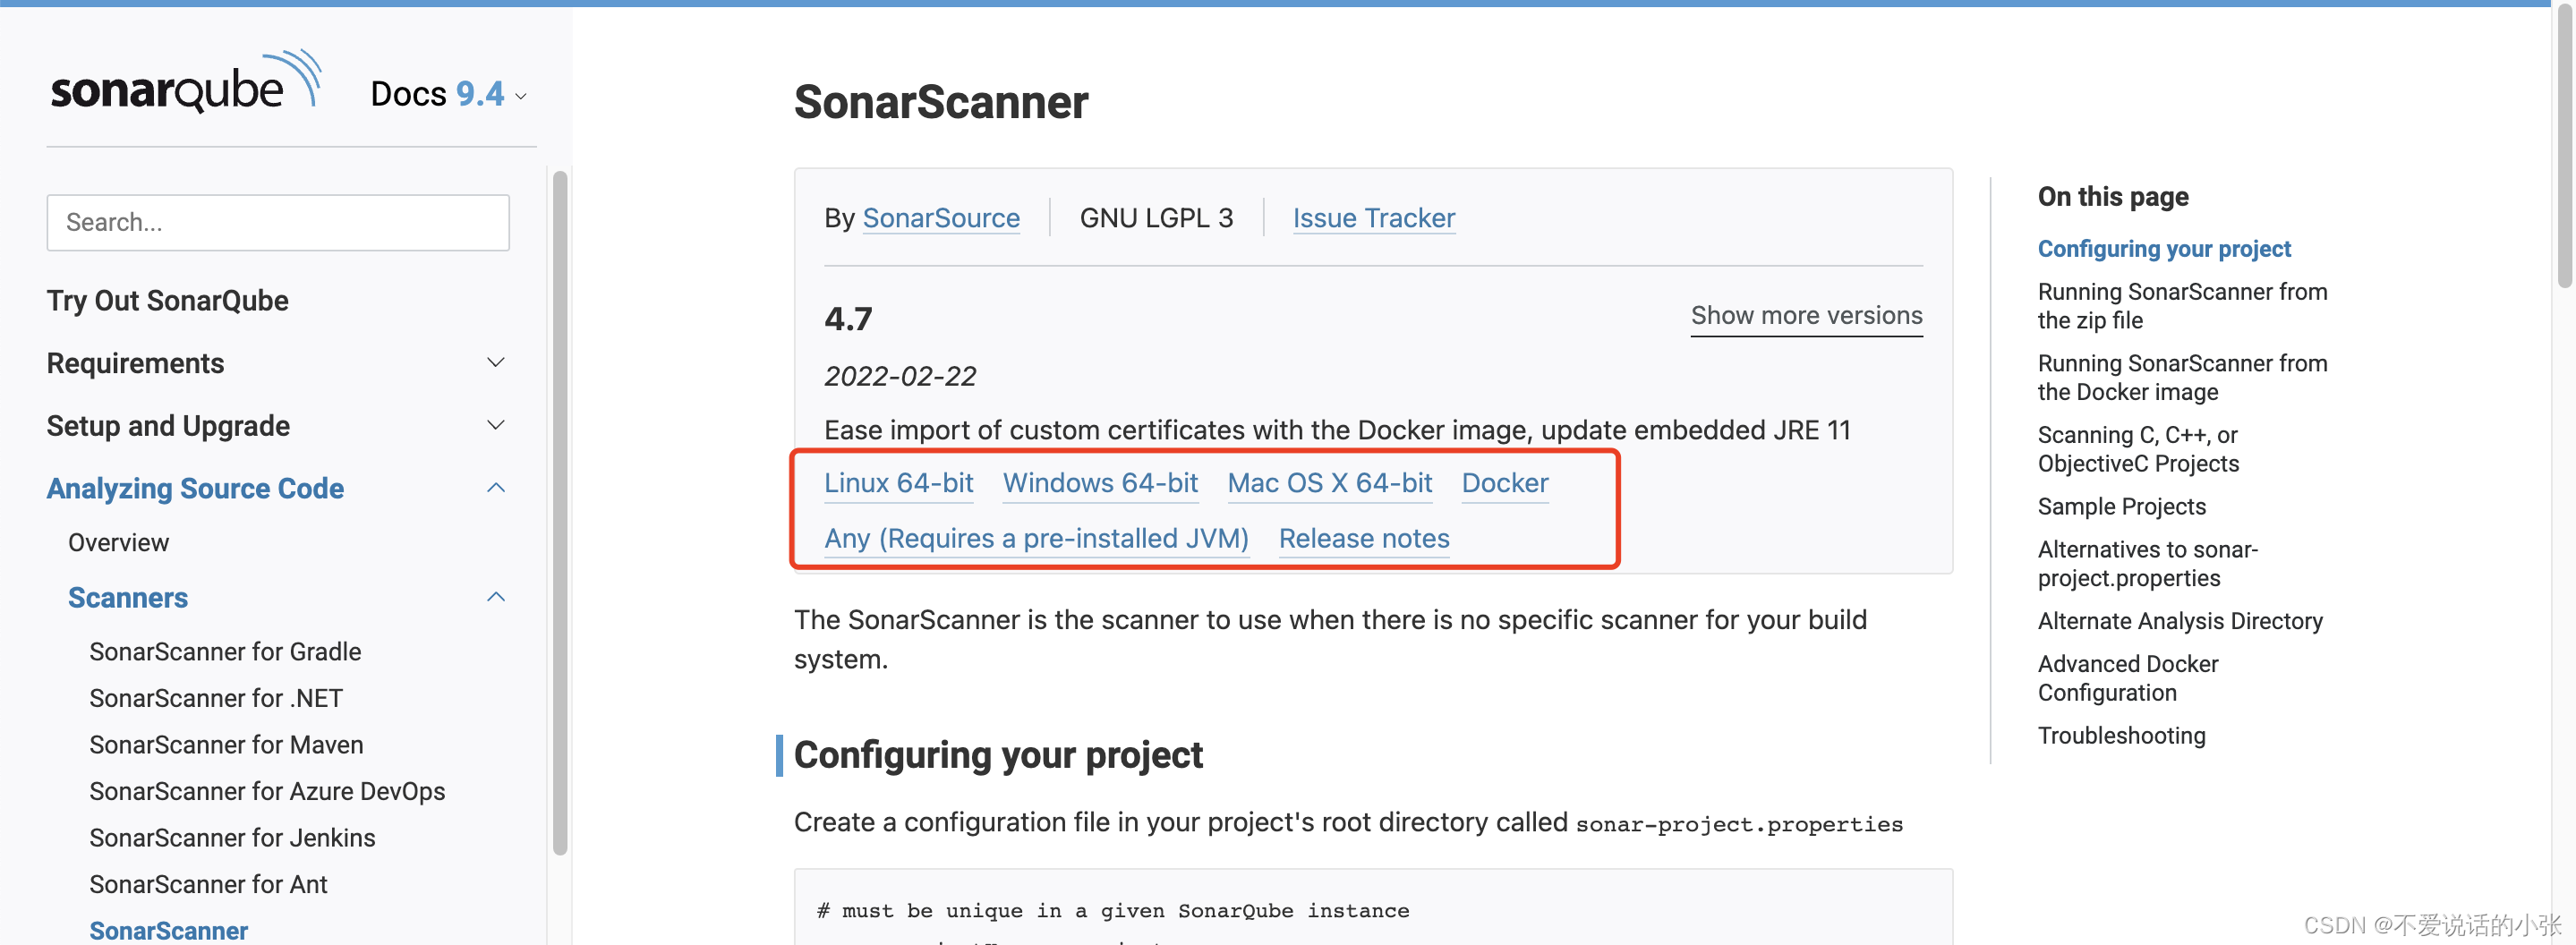2576x945 pixels.
Task: Click the SonarScanner page title
Action: (x=940, y=102)
